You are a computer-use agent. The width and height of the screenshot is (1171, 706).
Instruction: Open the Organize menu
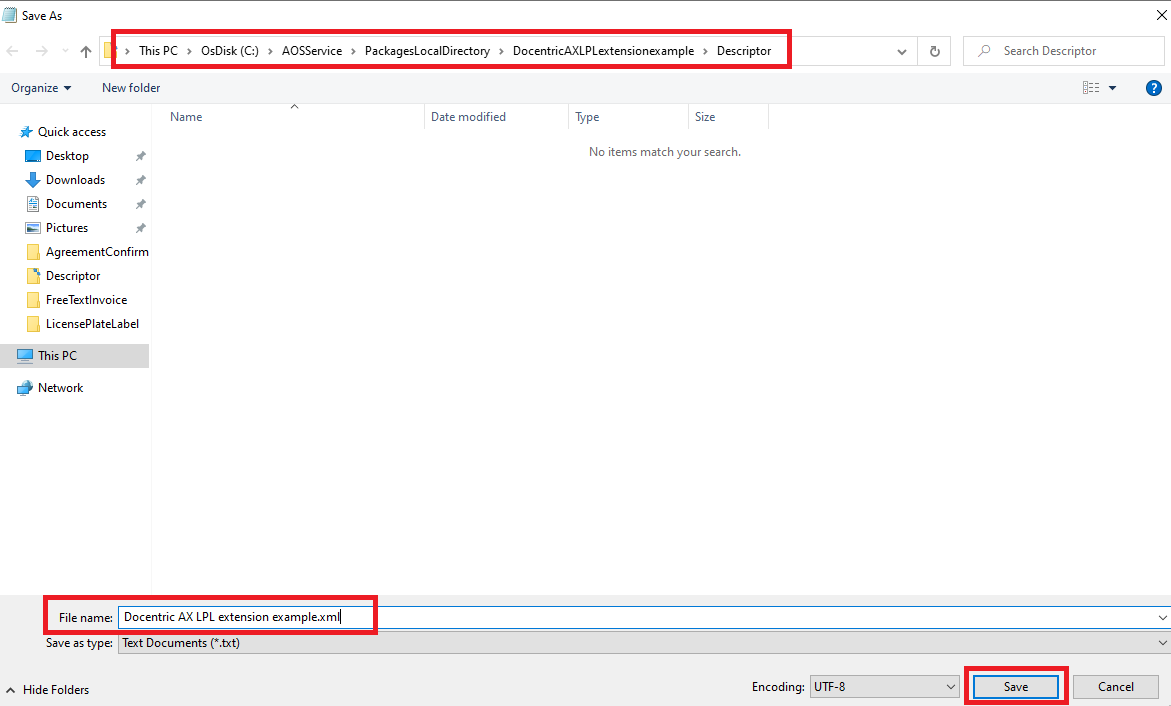(41, 88)
